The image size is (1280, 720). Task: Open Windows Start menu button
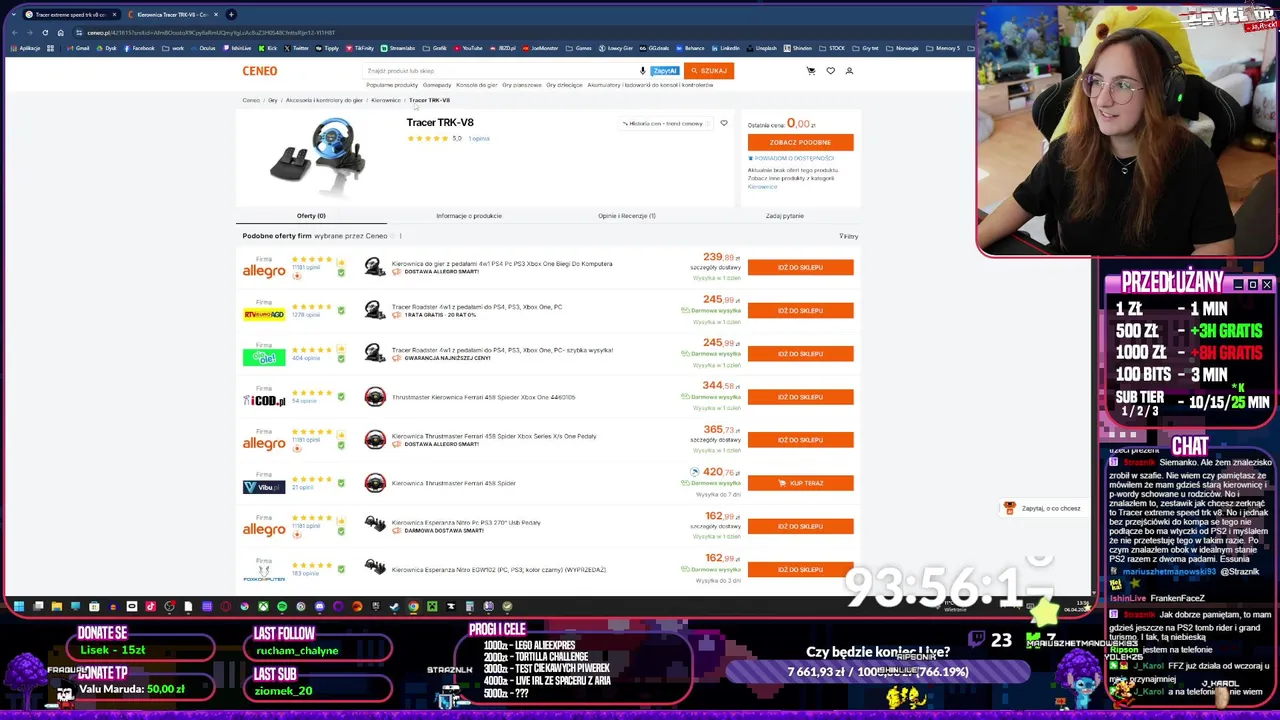coord(18,606)
